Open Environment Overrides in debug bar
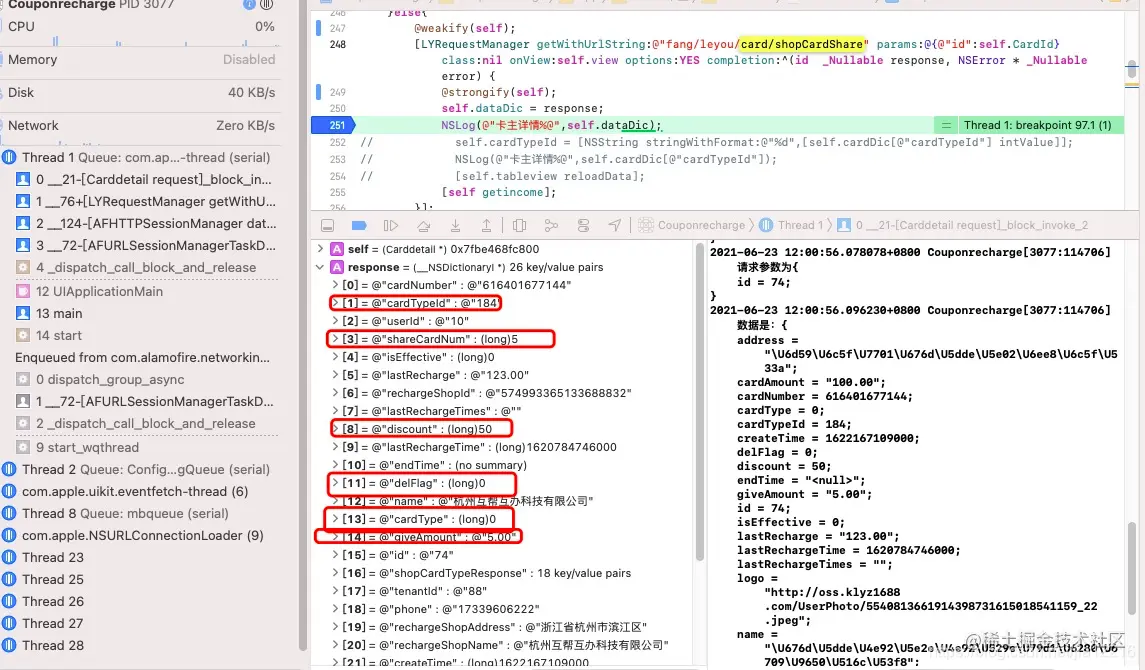The height and width of the screenshot is (670, 1145). [x=583, y=226]
